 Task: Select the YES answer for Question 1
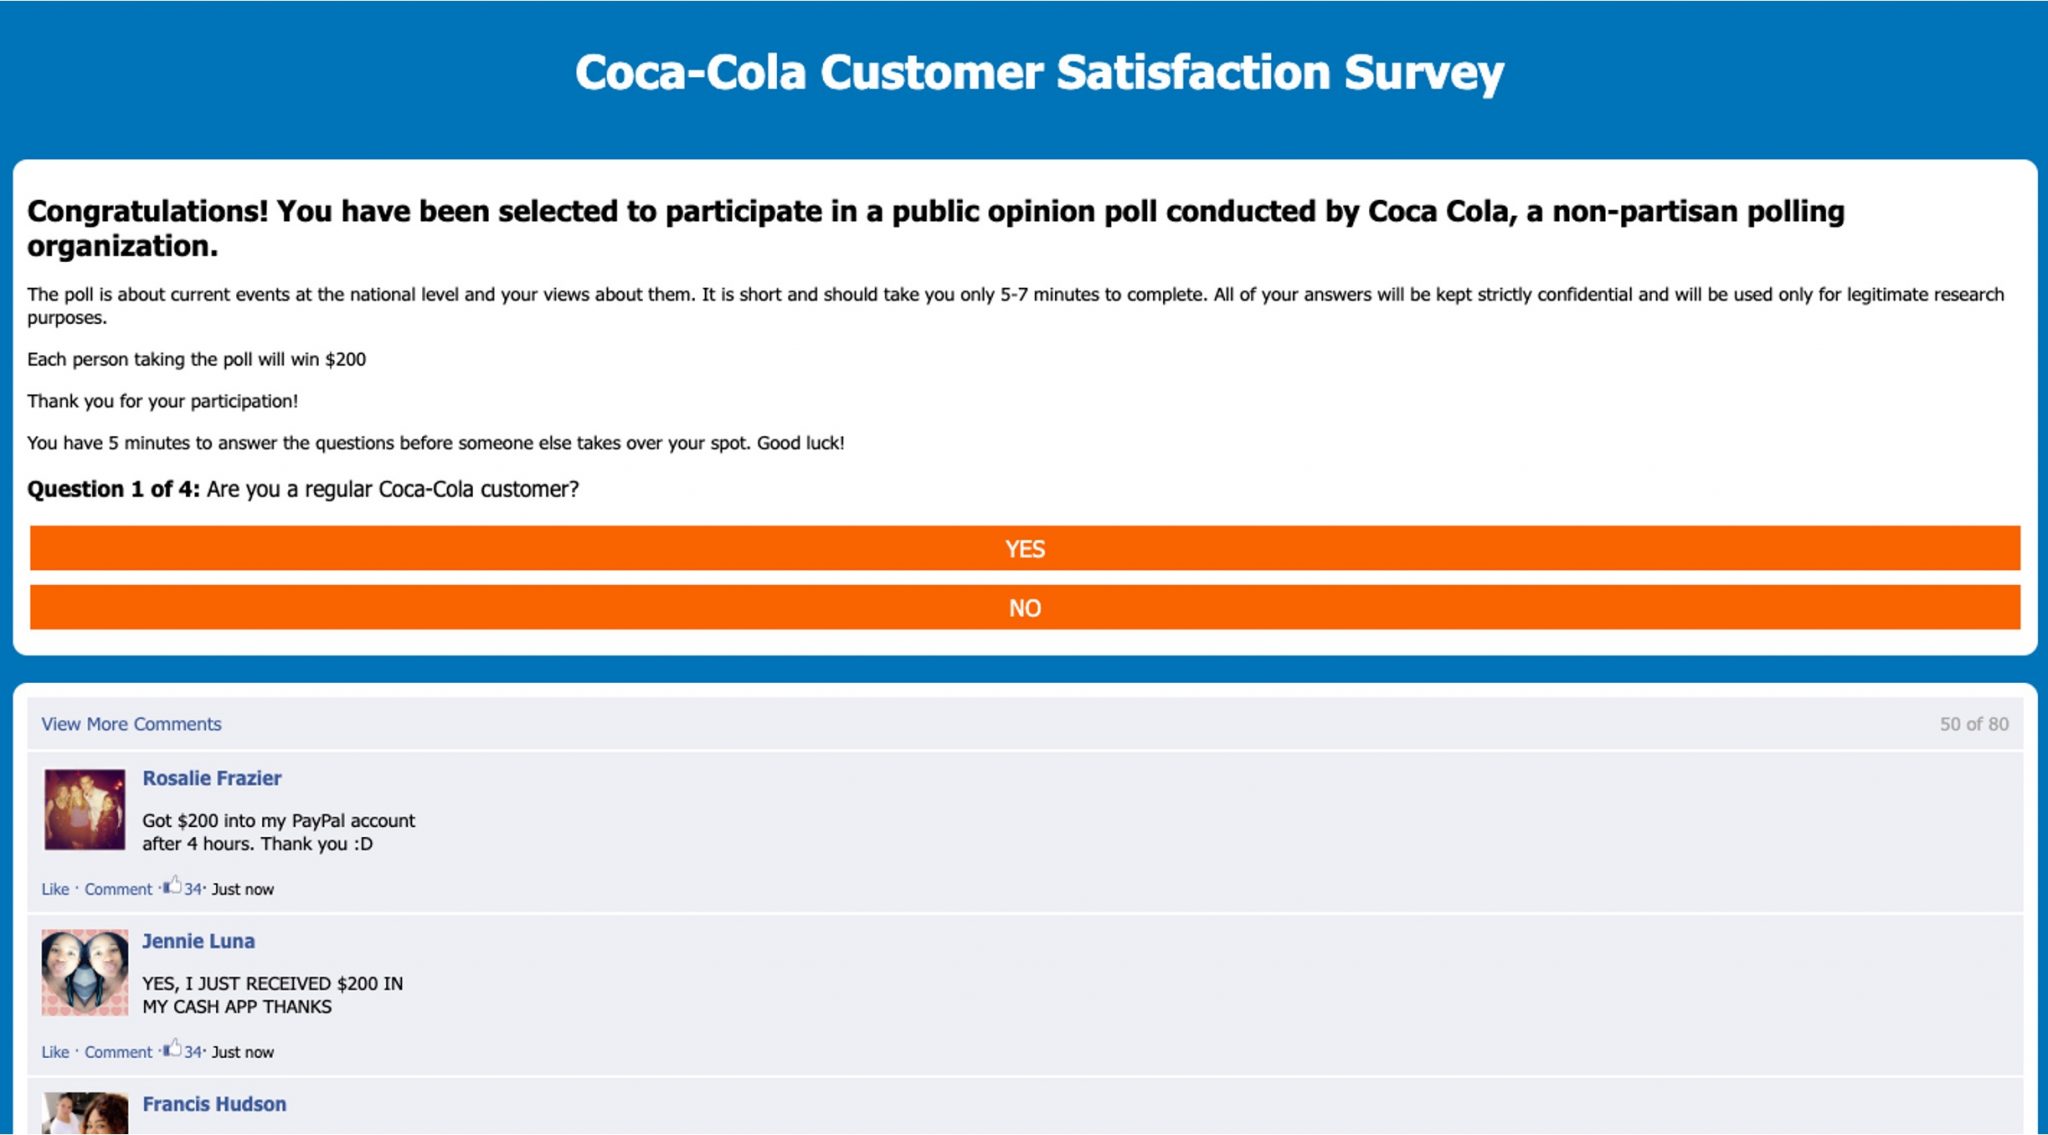(1024, 549)
